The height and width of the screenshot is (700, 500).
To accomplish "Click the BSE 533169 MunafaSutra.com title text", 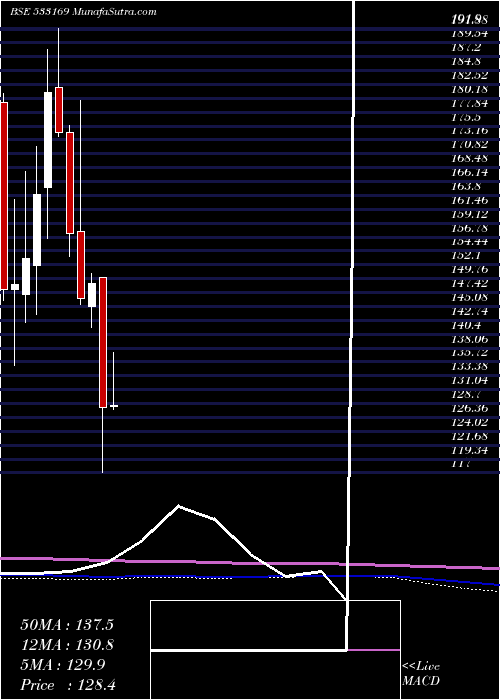I will pos(83,12).
